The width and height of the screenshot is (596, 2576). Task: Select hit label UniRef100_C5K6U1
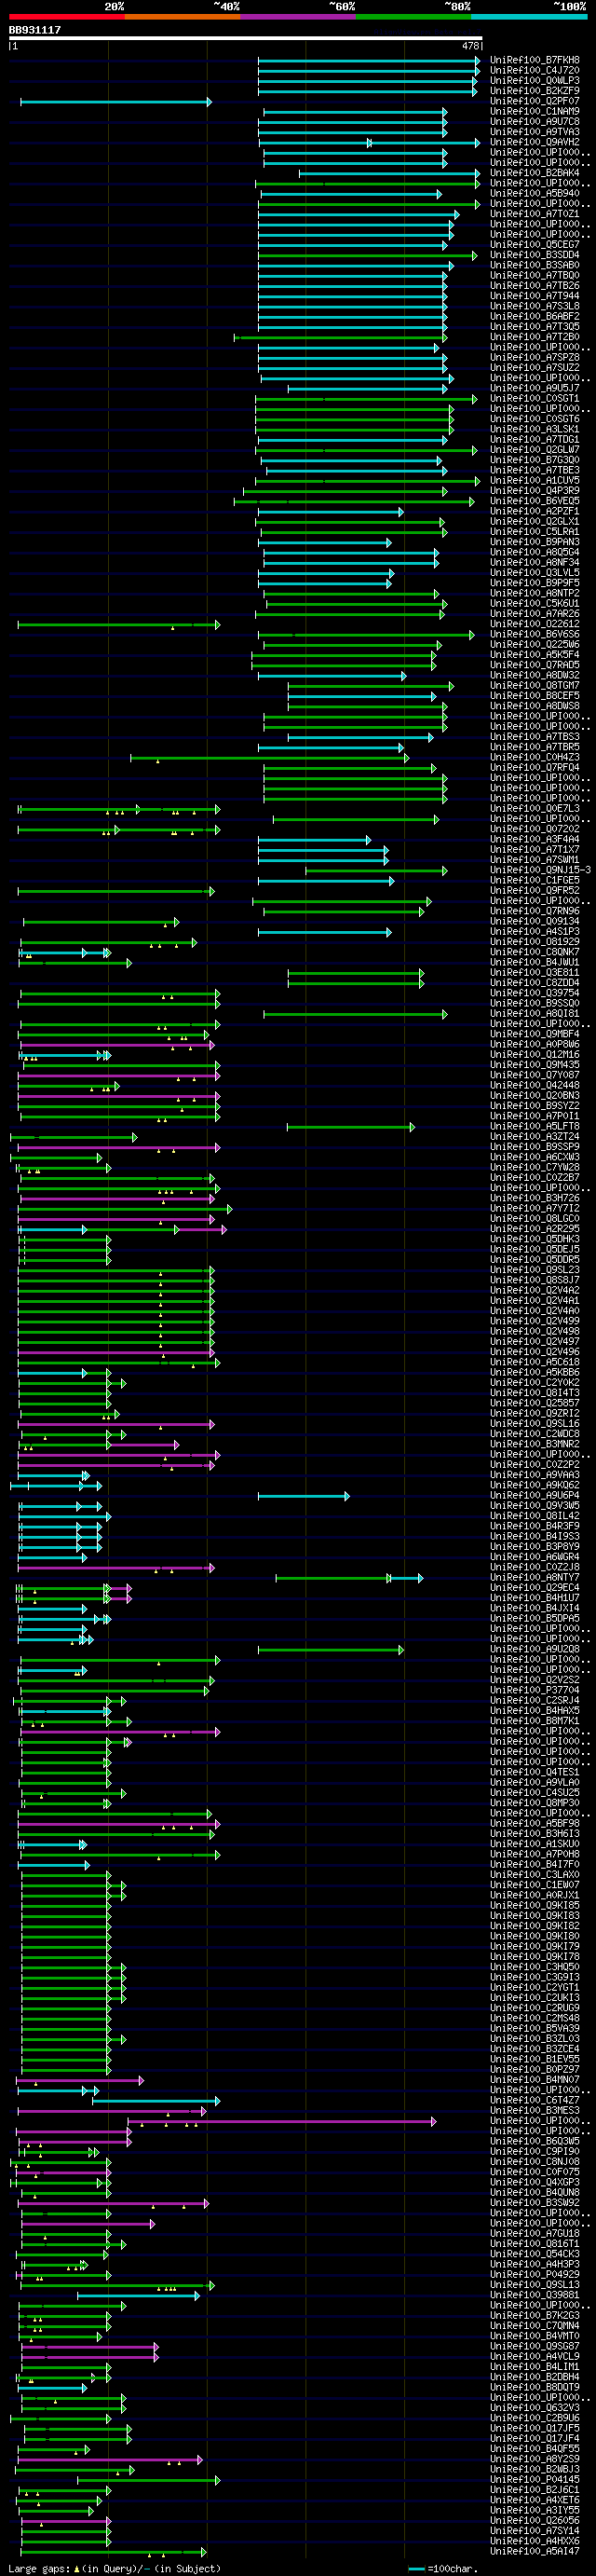(534, 603)
